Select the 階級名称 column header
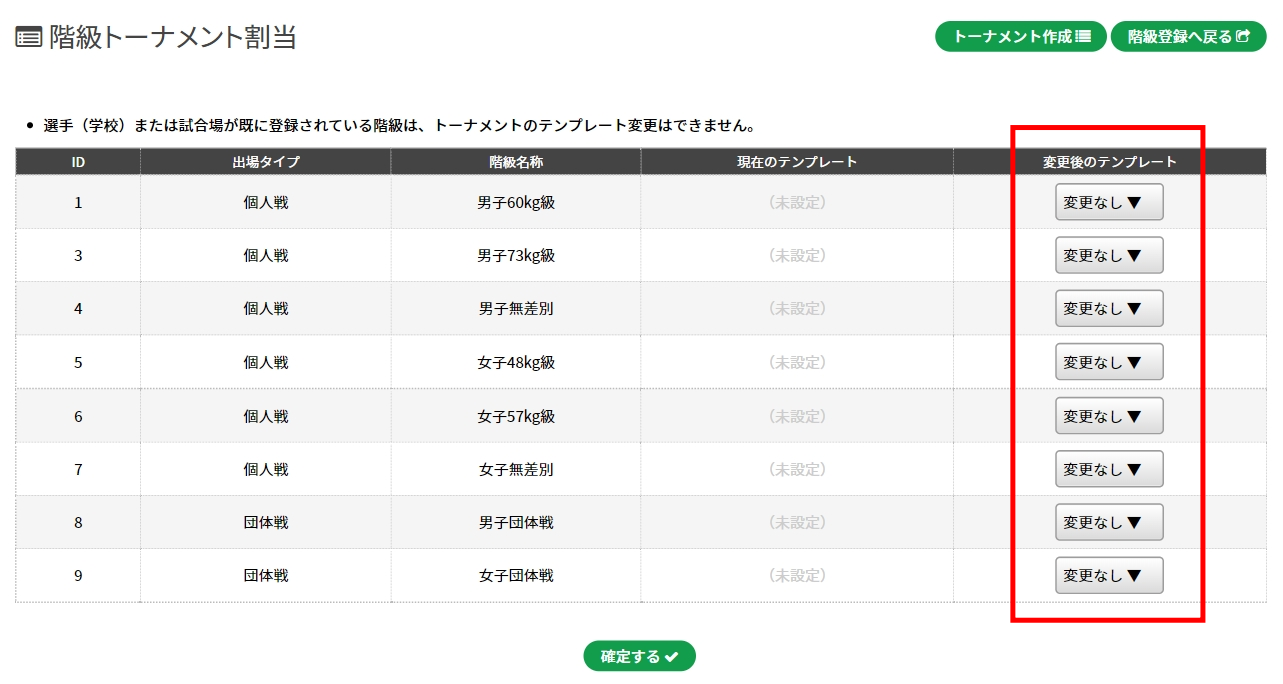 pos(516,162)
